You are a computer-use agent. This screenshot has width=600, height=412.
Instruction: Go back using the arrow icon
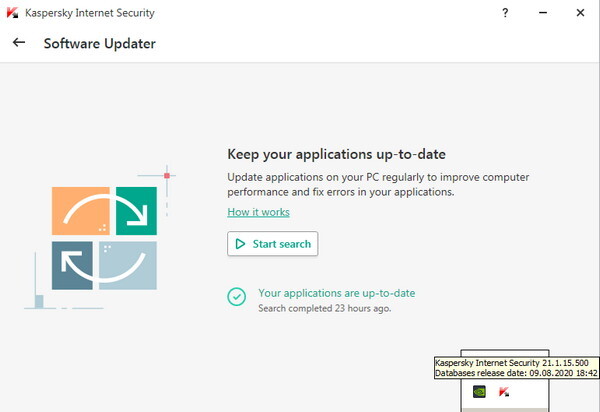click(x=19, y=42)
